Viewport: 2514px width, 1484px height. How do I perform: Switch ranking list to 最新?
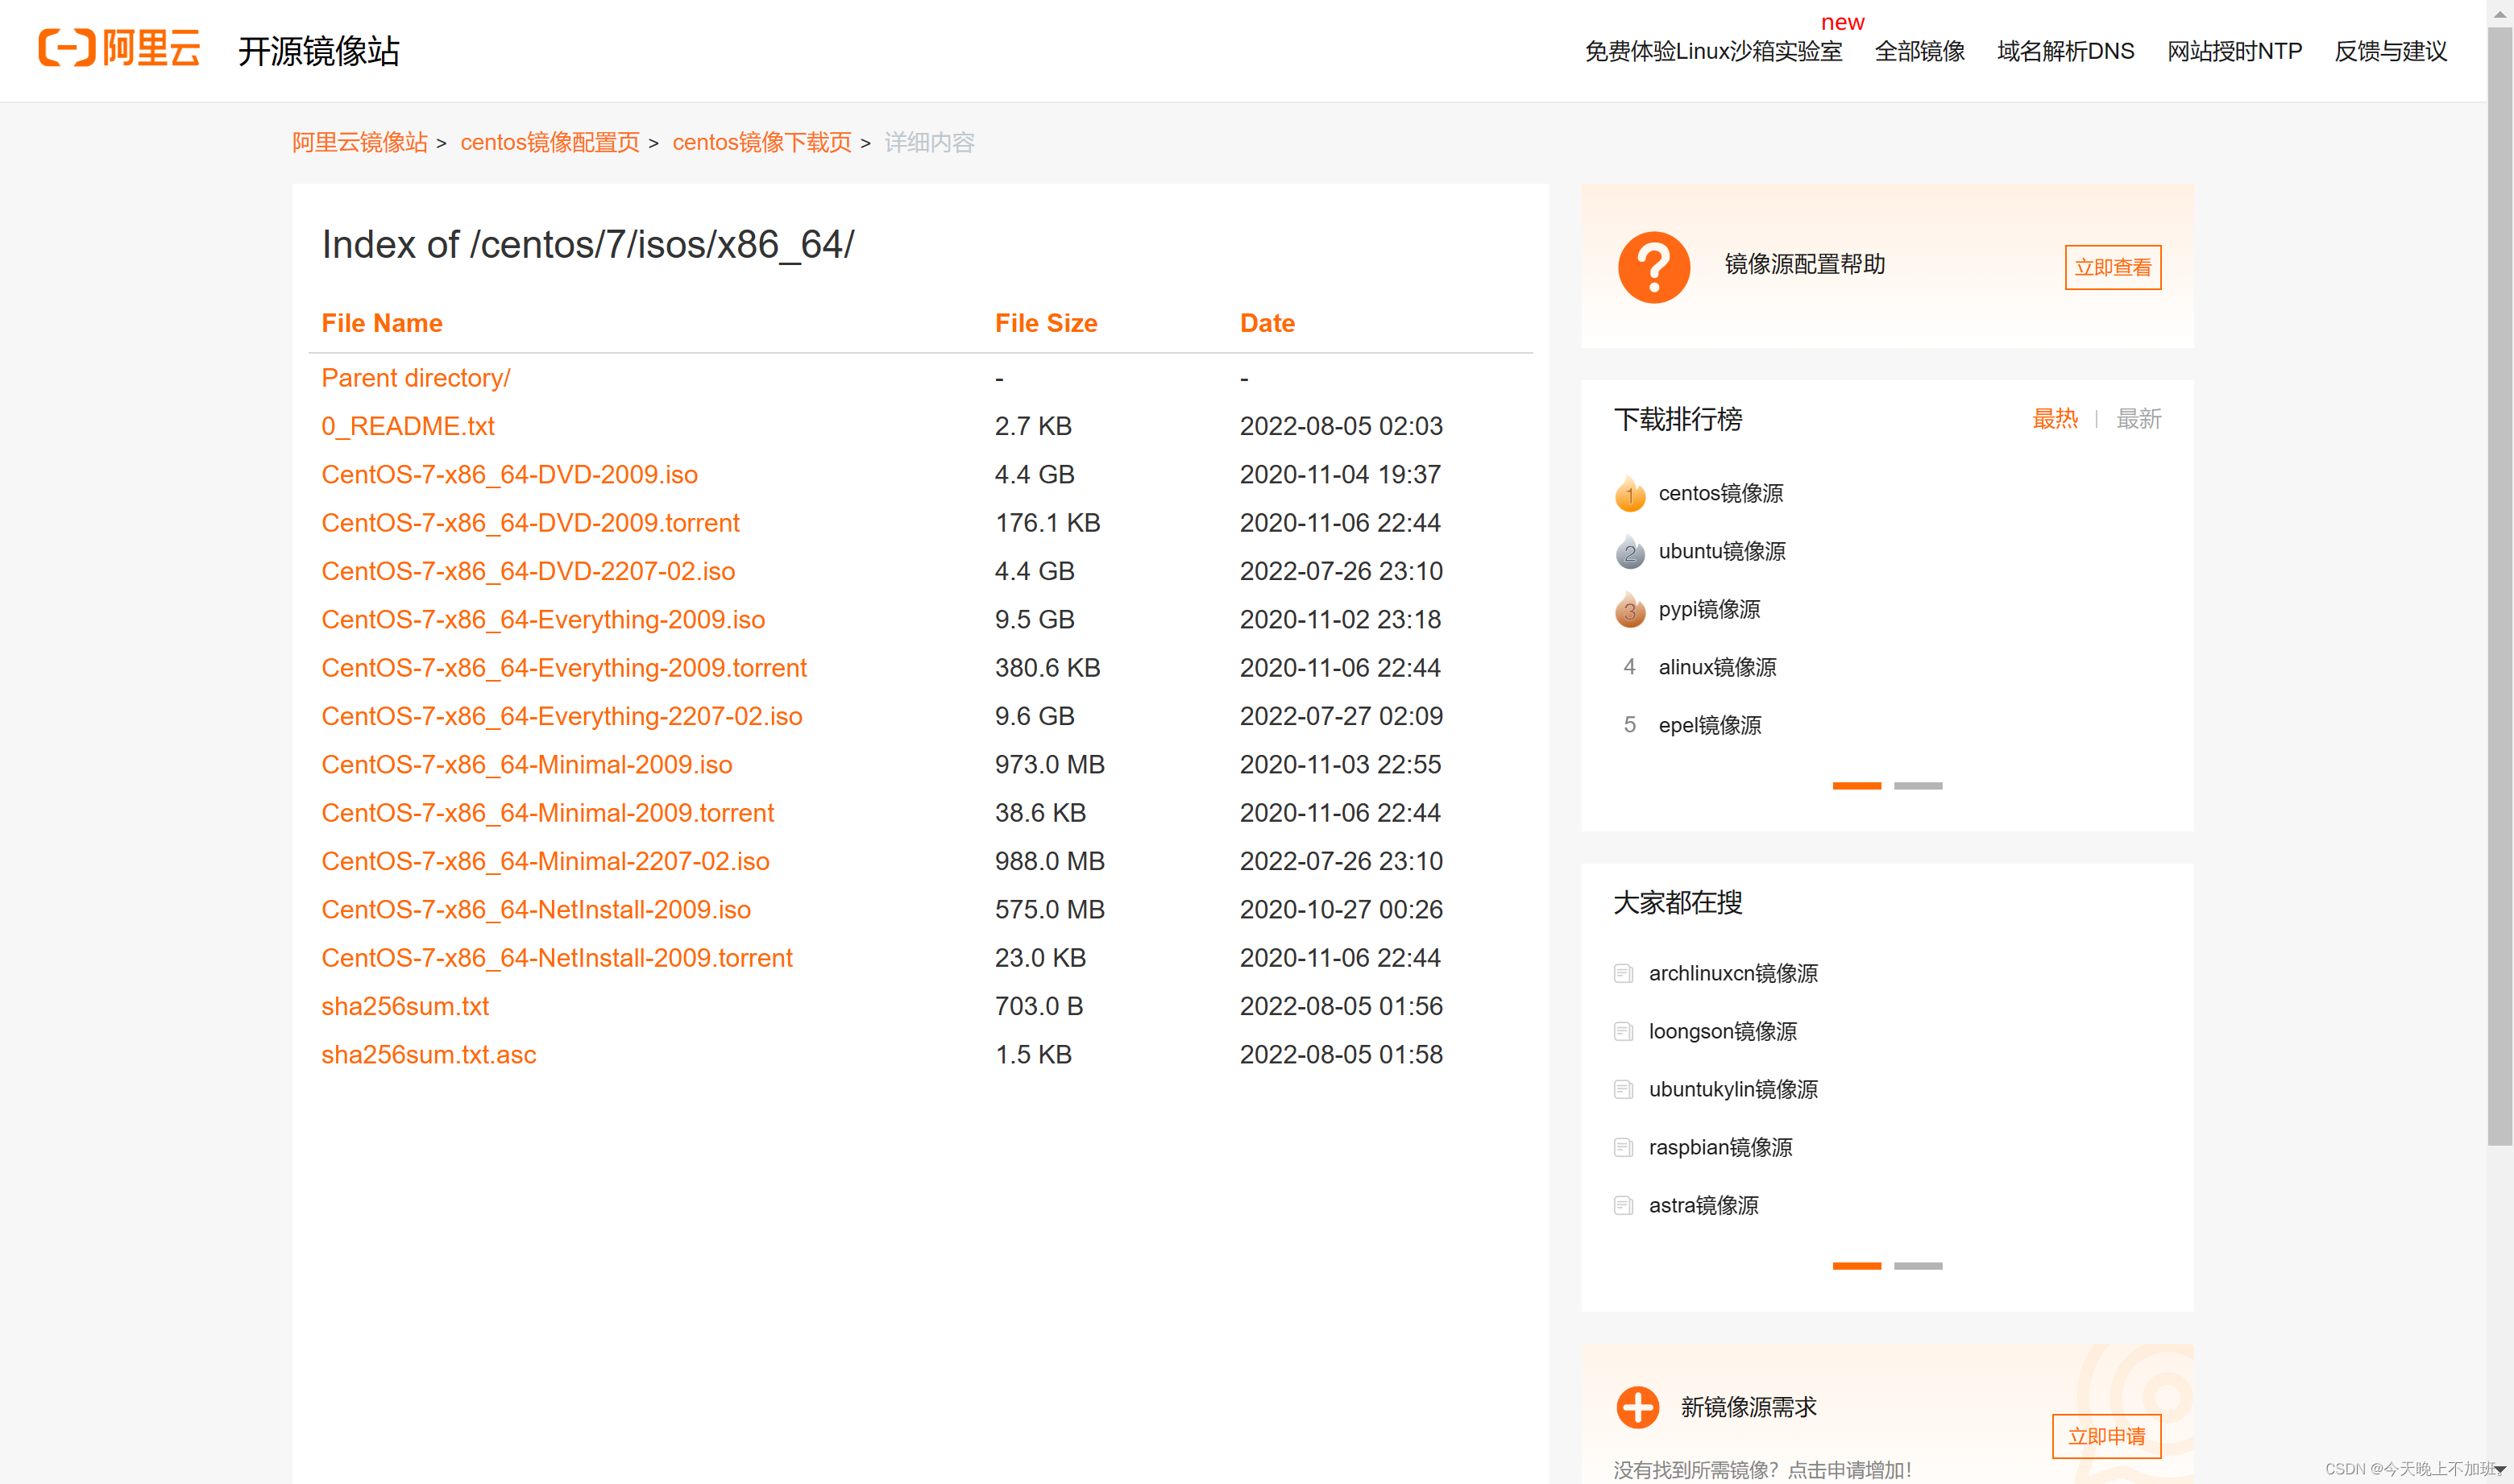2138,419
